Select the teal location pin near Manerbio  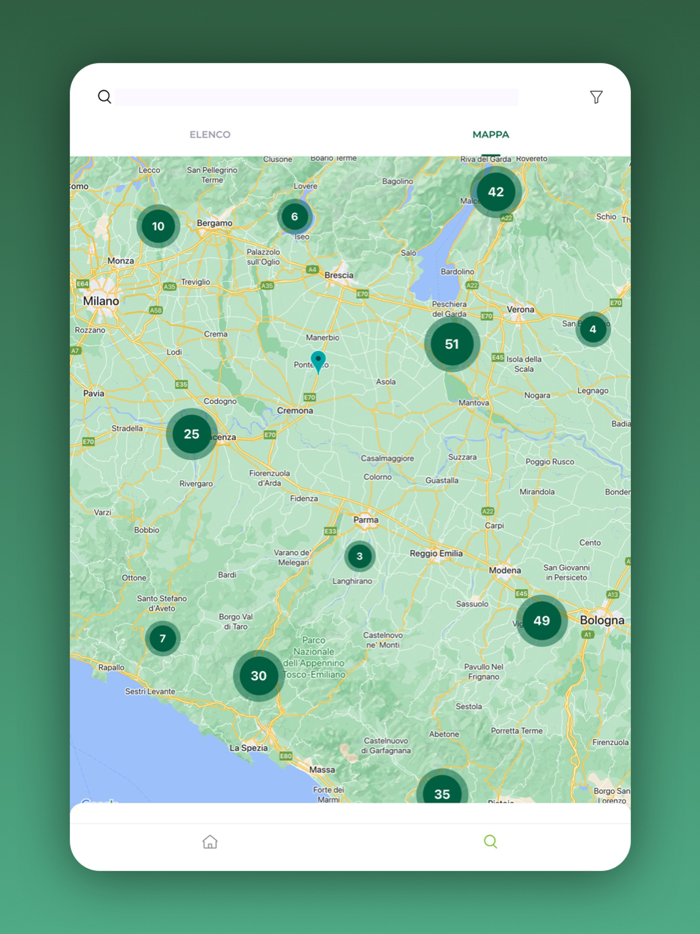[x=319, y=362]
